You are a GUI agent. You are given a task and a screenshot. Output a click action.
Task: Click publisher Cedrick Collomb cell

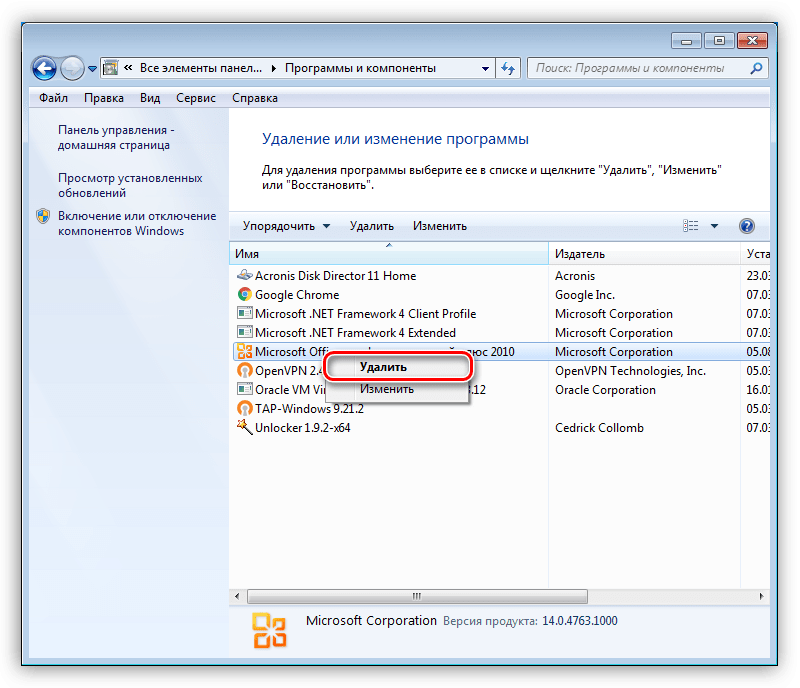(x=599, y=428)
